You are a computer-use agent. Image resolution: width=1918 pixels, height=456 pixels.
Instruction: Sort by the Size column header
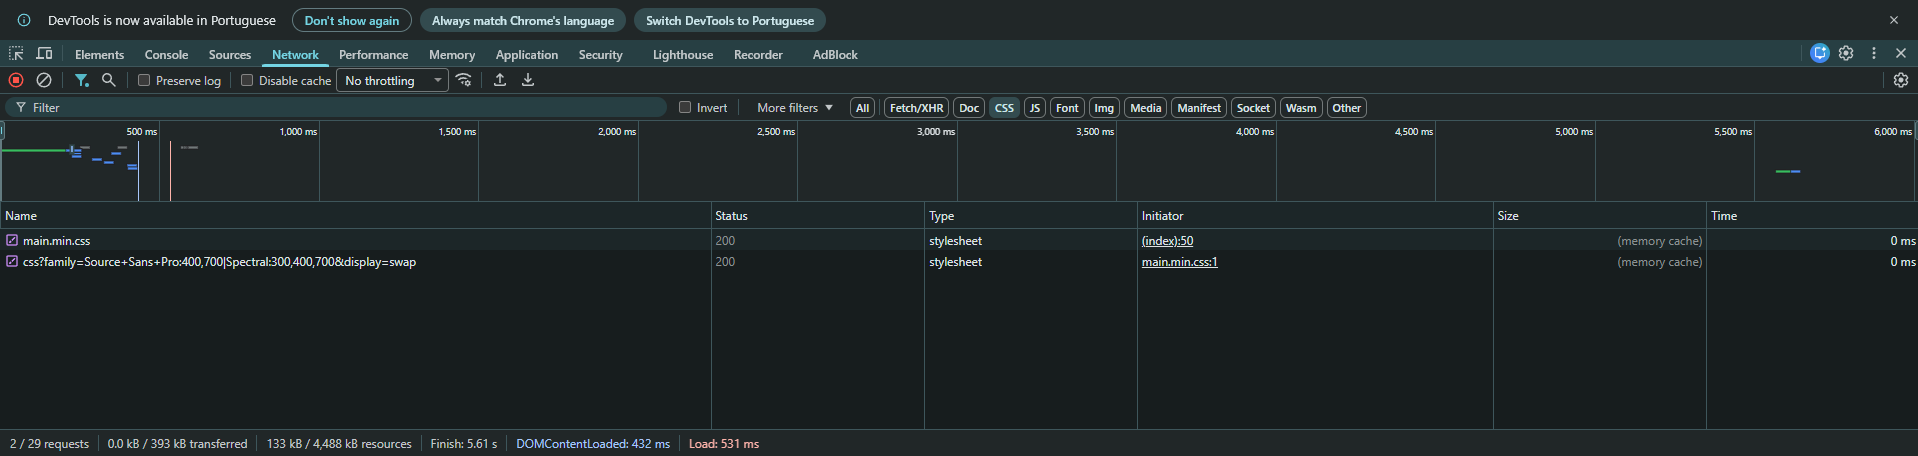(1600, 215)
